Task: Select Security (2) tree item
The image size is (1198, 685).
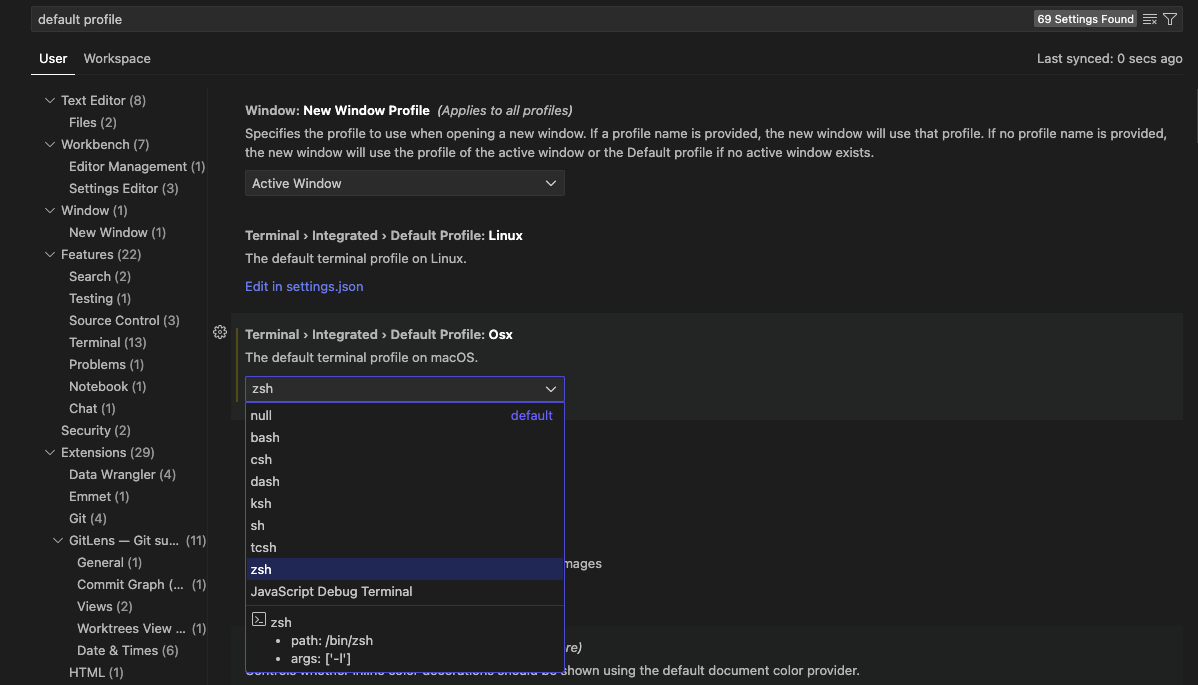Action: 96,431
